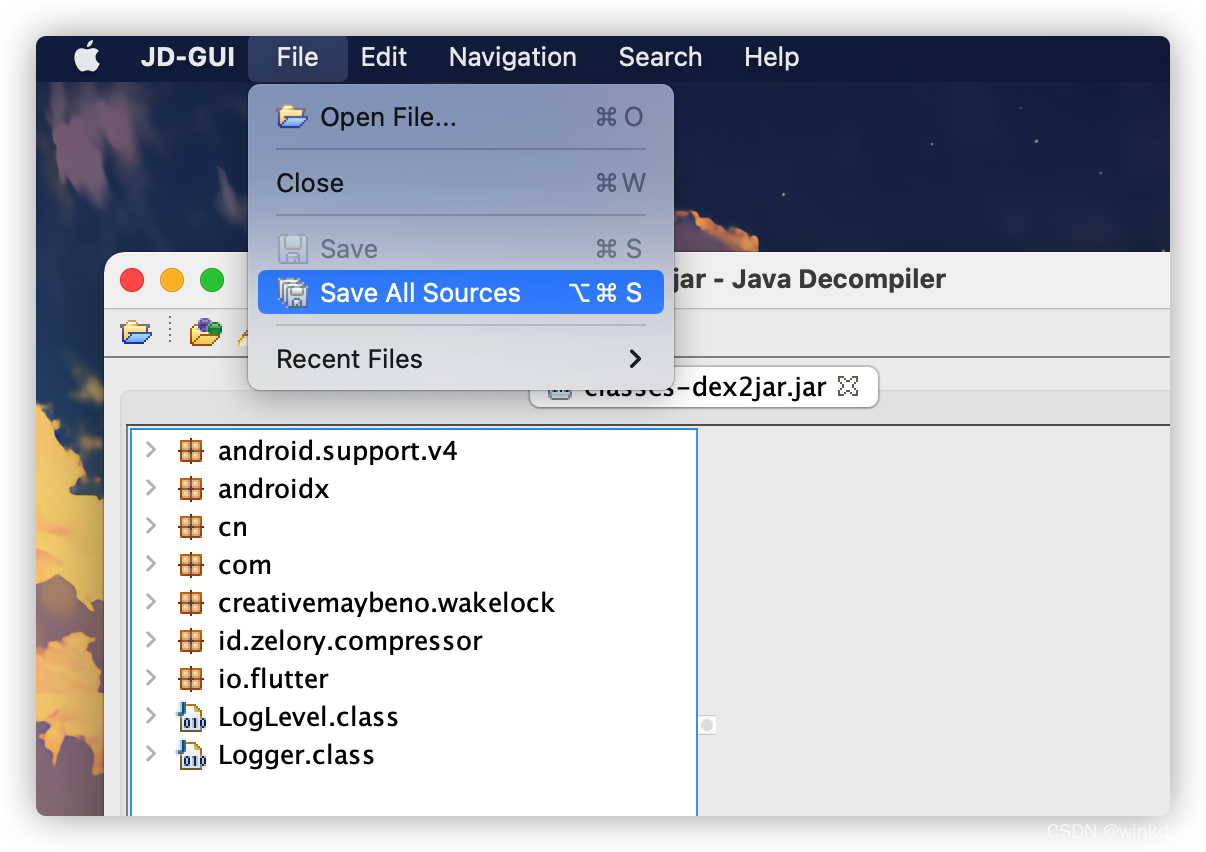Click the Open Type toolbar icon
The height and width of the screenshot is (852, 1206).
pos(204,331)
